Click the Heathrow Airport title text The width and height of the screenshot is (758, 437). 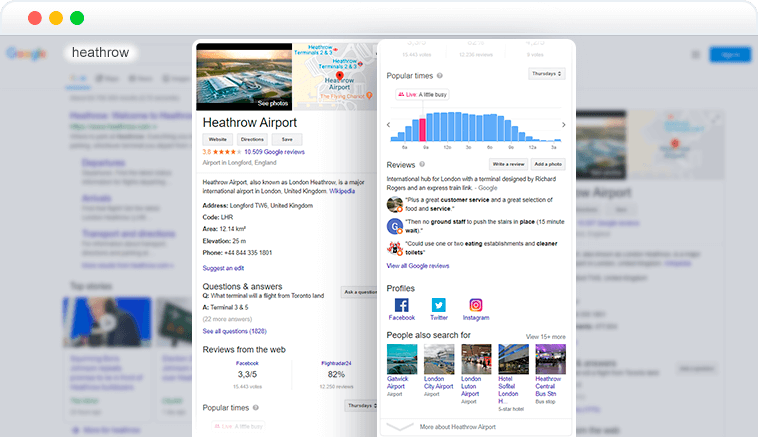(x=250, y=123)
